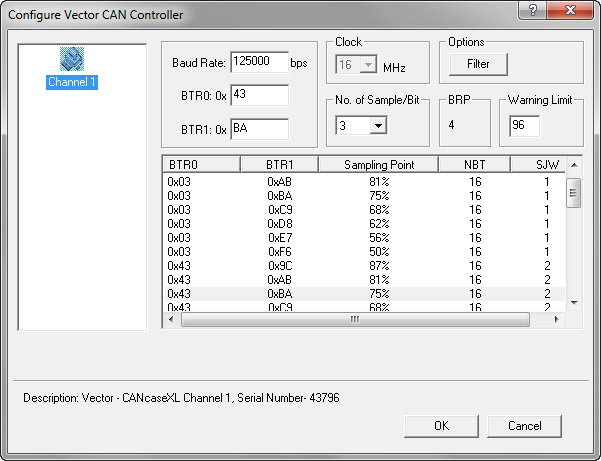Click the BRP value 4
This screenshot has height=461, width=601.
(452, 125)
